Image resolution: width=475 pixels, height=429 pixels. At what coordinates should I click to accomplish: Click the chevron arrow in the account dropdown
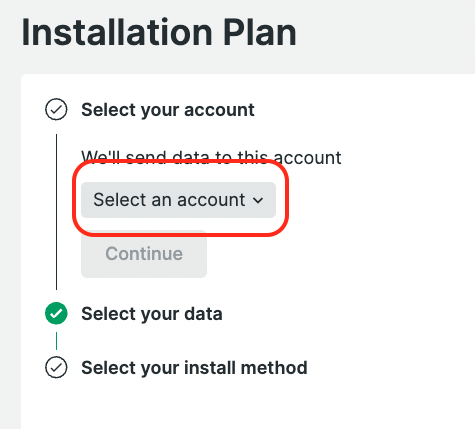pyautogui.click(x=258, y=200)
